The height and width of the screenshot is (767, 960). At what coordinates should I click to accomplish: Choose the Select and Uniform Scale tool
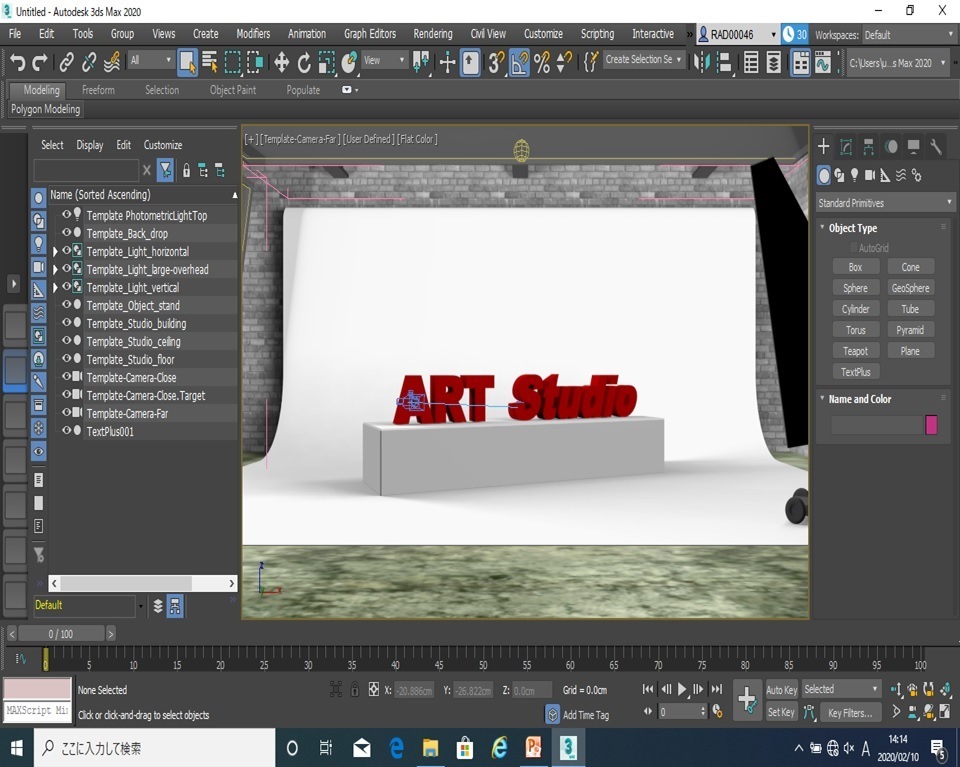click(326, 62)
